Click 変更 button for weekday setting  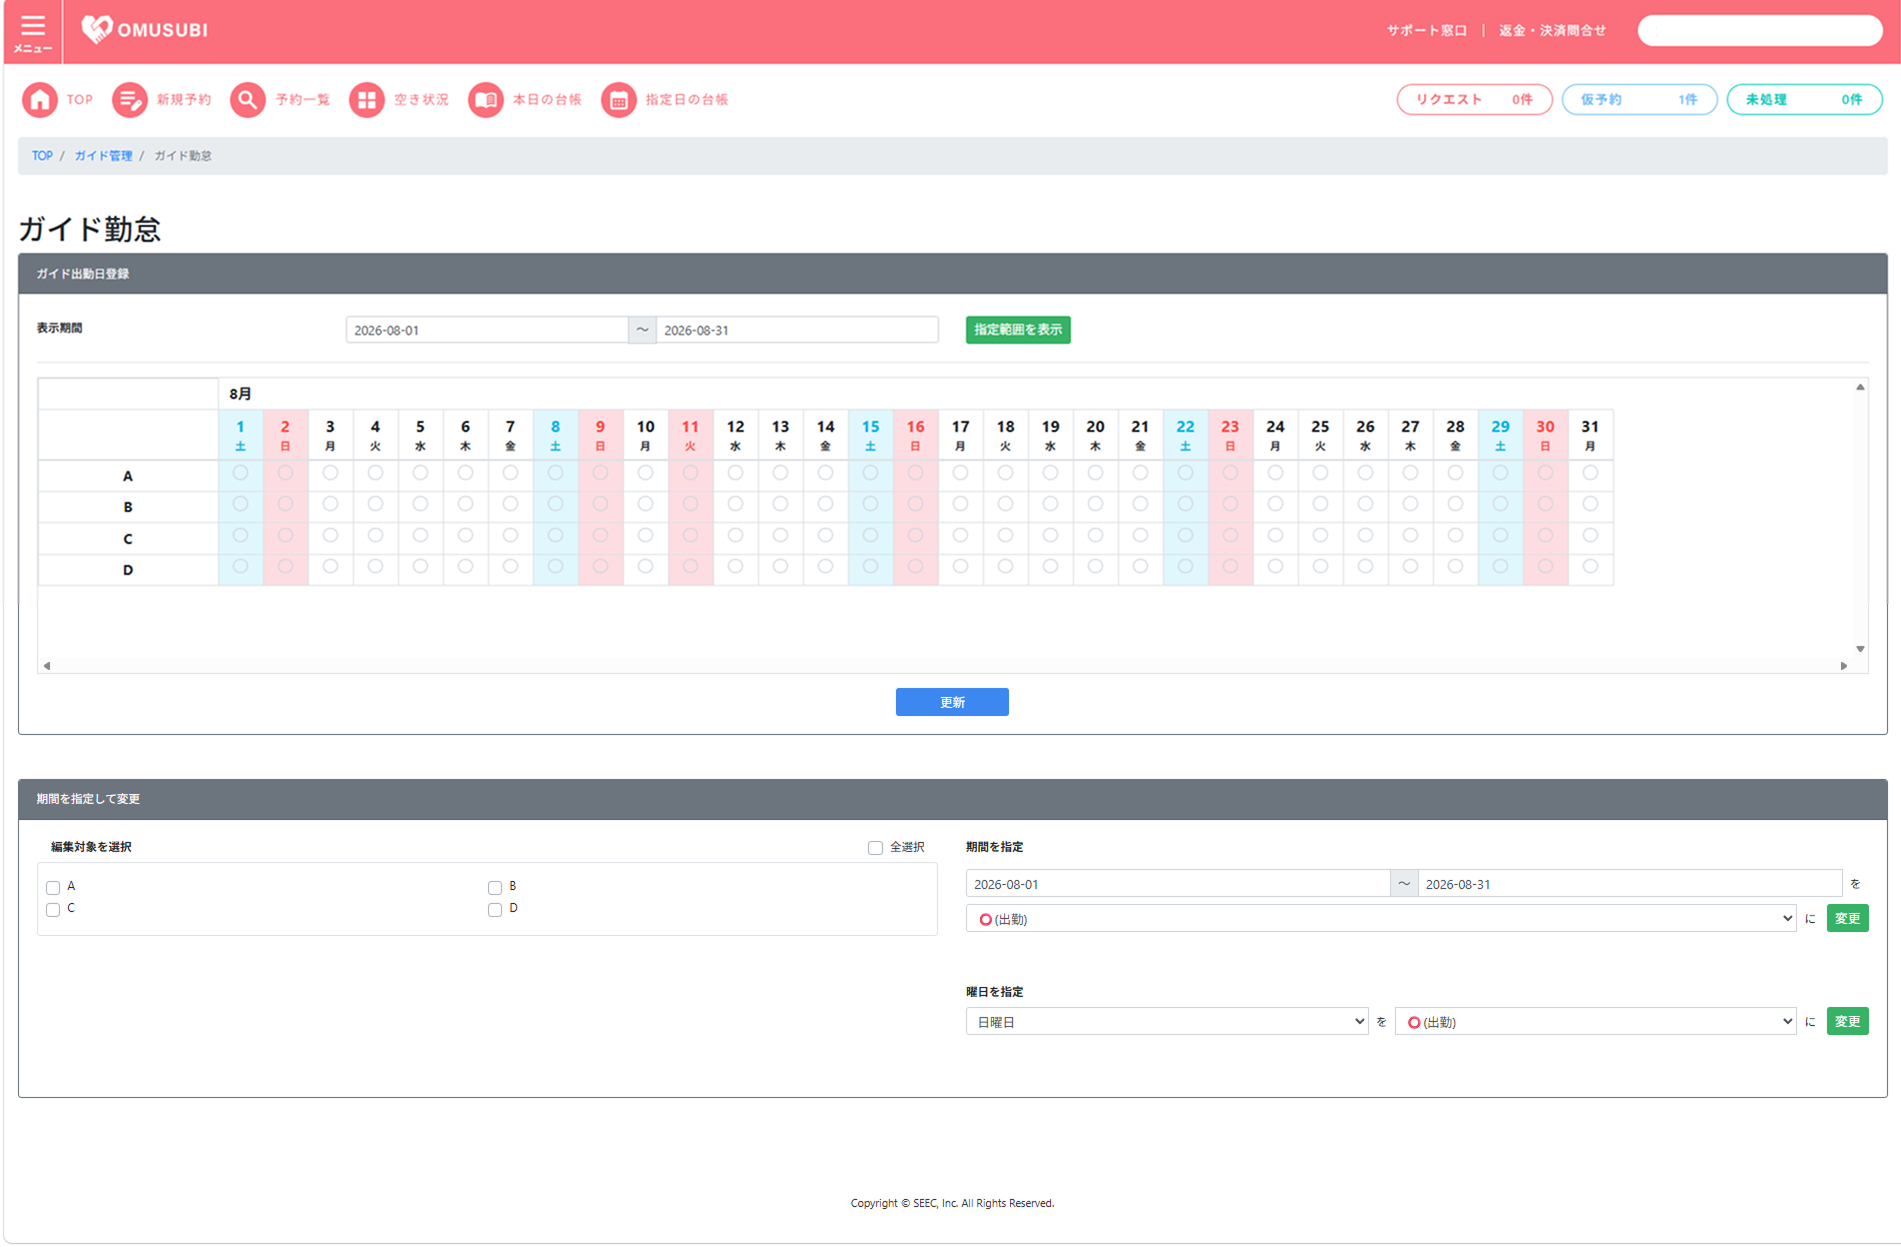[1847, 1021]
